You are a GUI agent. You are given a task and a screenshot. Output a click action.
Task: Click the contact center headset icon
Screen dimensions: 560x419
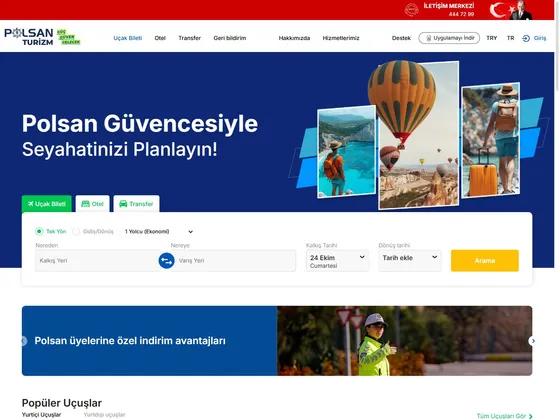click(x=411, y=10)
